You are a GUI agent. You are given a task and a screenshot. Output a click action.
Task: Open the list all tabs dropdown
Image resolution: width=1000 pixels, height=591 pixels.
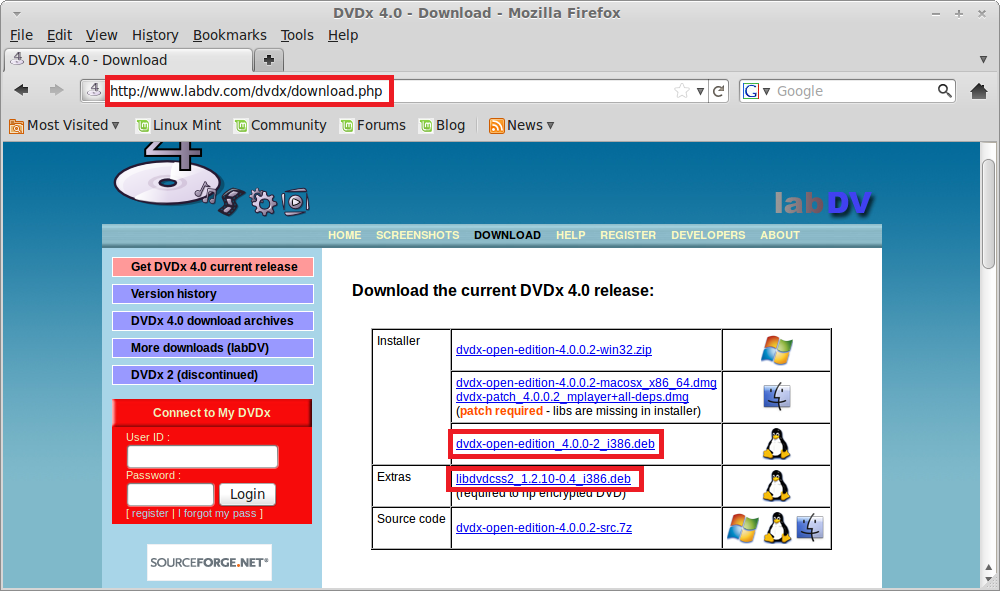983,59
